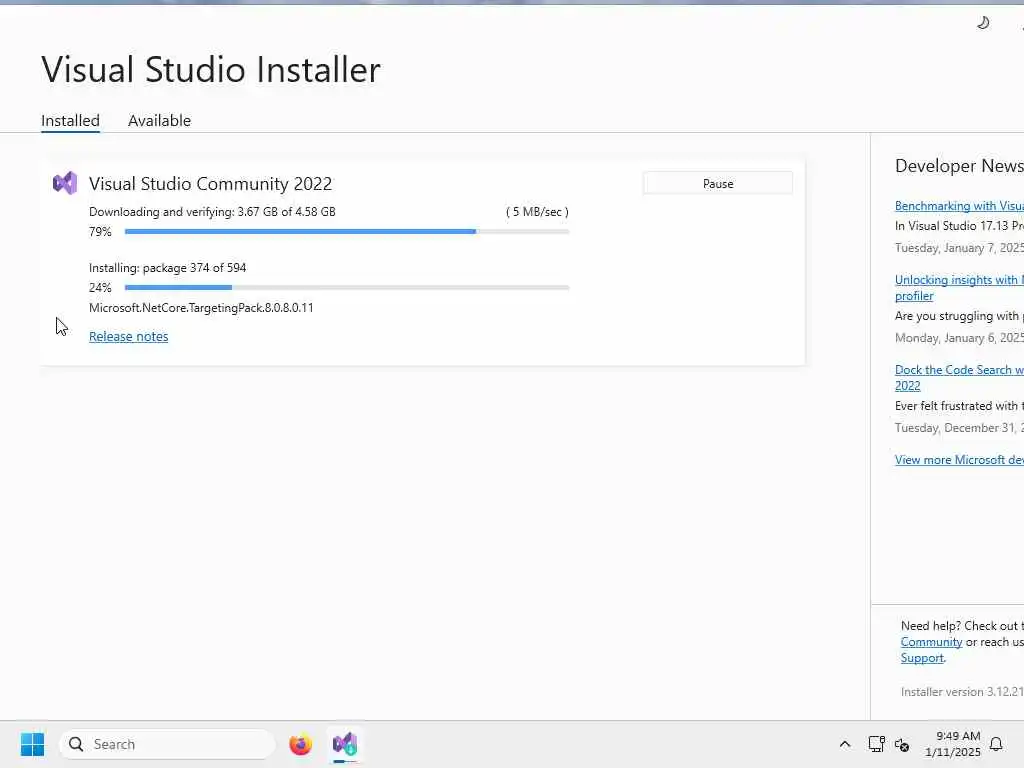Viewport: 1024px width, 768px height.
Task: Click the Visual Studio Installer heading
Action: tap(211, 69)
